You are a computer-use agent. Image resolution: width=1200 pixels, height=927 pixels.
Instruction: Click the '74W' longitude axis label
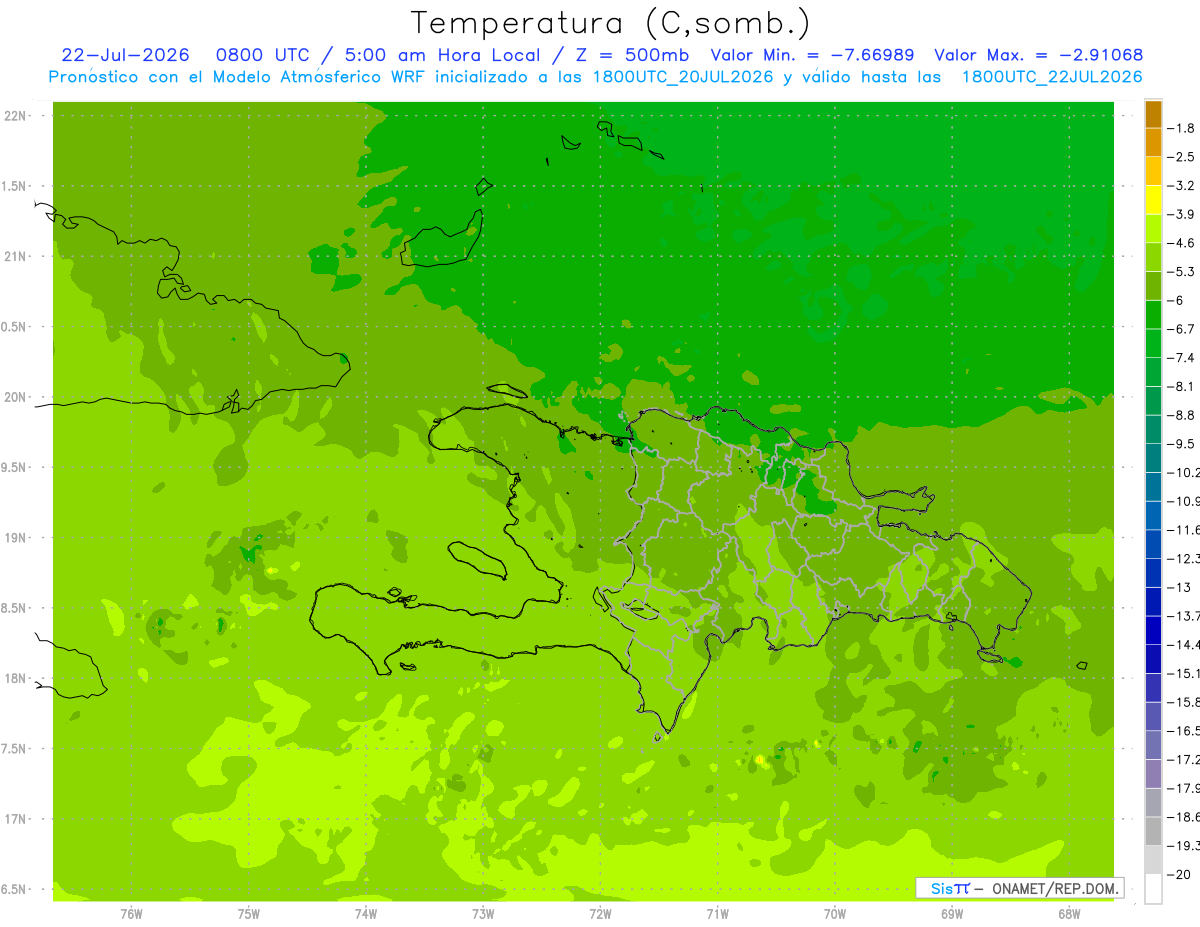pos(366,913)
